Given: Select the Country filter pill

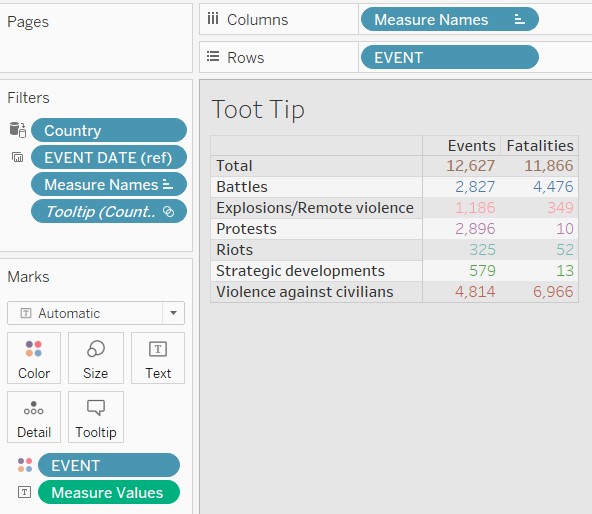Looking at the screenshot, I should click(109, 130).
